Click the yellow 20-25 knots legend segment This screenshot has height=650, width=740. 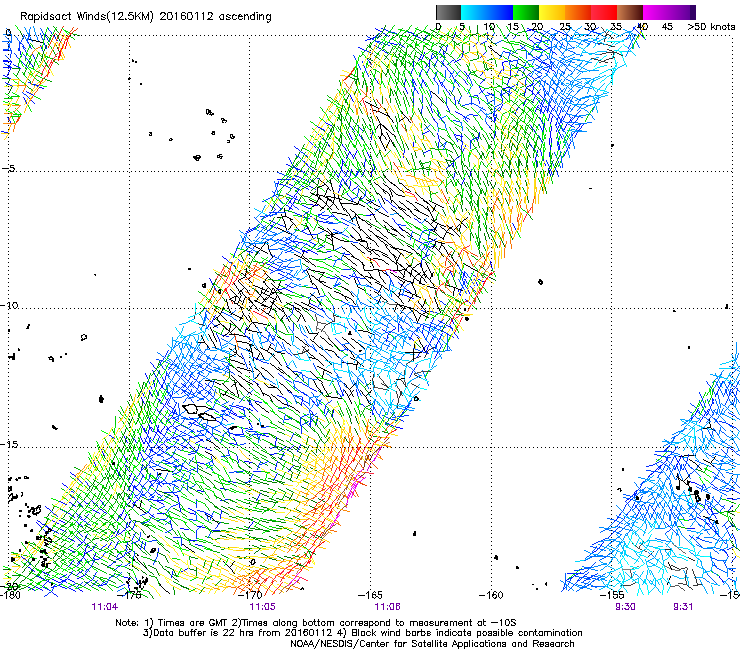pyautogui.click(x=552, y=12)
